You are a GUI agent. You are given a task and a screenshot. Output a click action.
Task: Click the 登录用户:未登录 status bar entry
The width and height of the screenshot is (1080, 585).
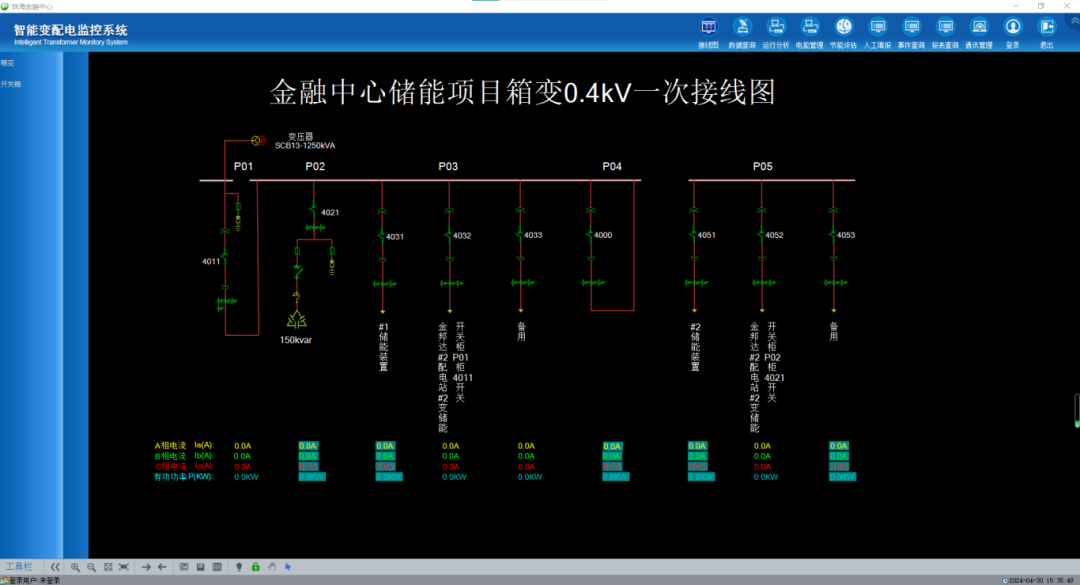tap(31, 581)
